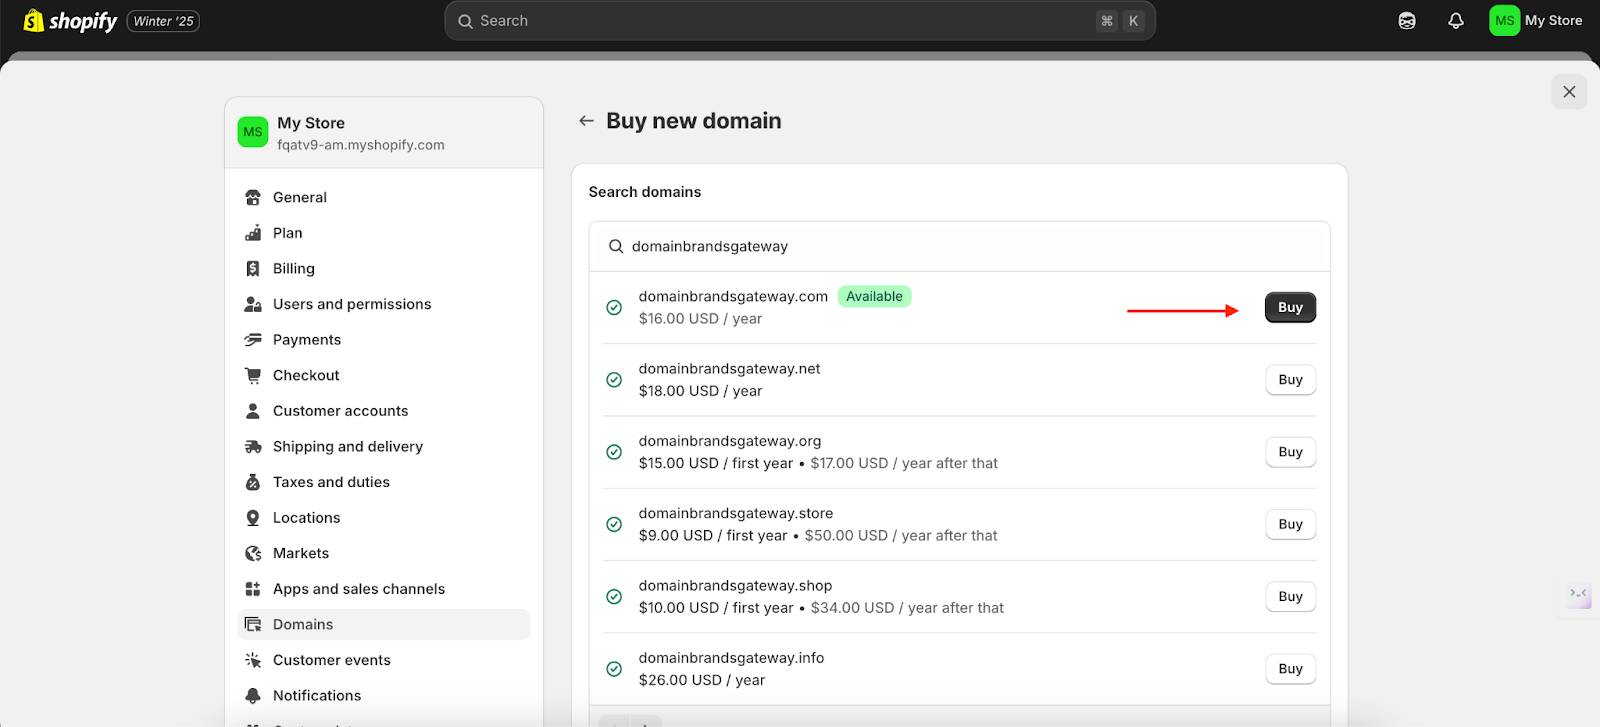Click fqatv9-am.myshopify.com store URL
The image size is (1600, 727).
tap(361, 145)
